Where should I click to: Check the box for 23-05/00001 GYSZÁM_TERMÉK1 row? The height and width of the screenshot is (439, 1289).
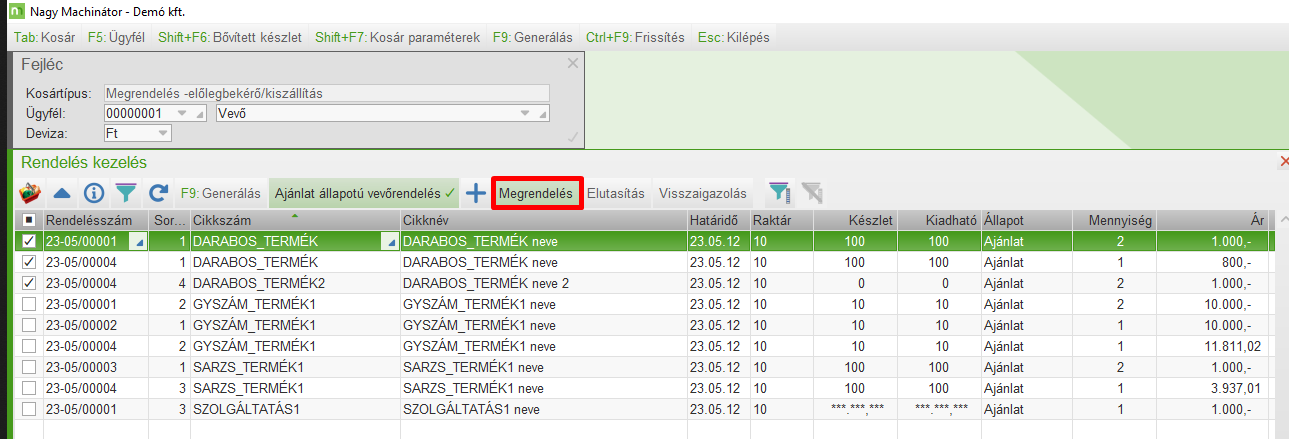pos(30,304)
